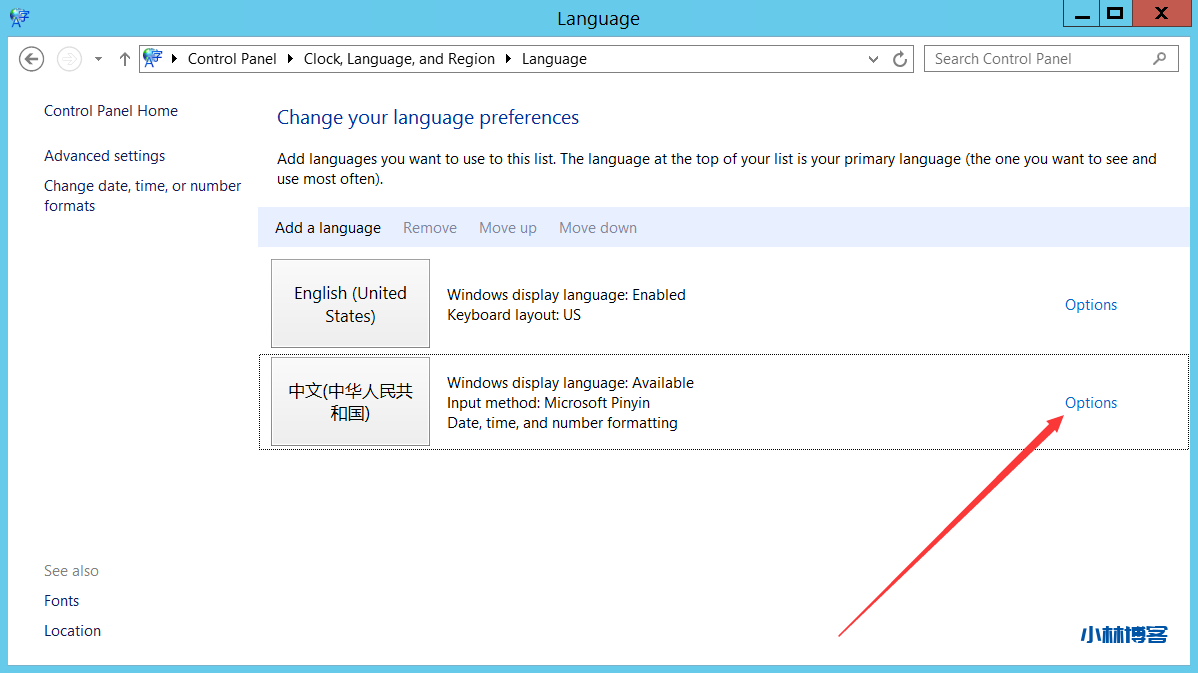Open the recent locations dropdown arrow

coord(98,59)
